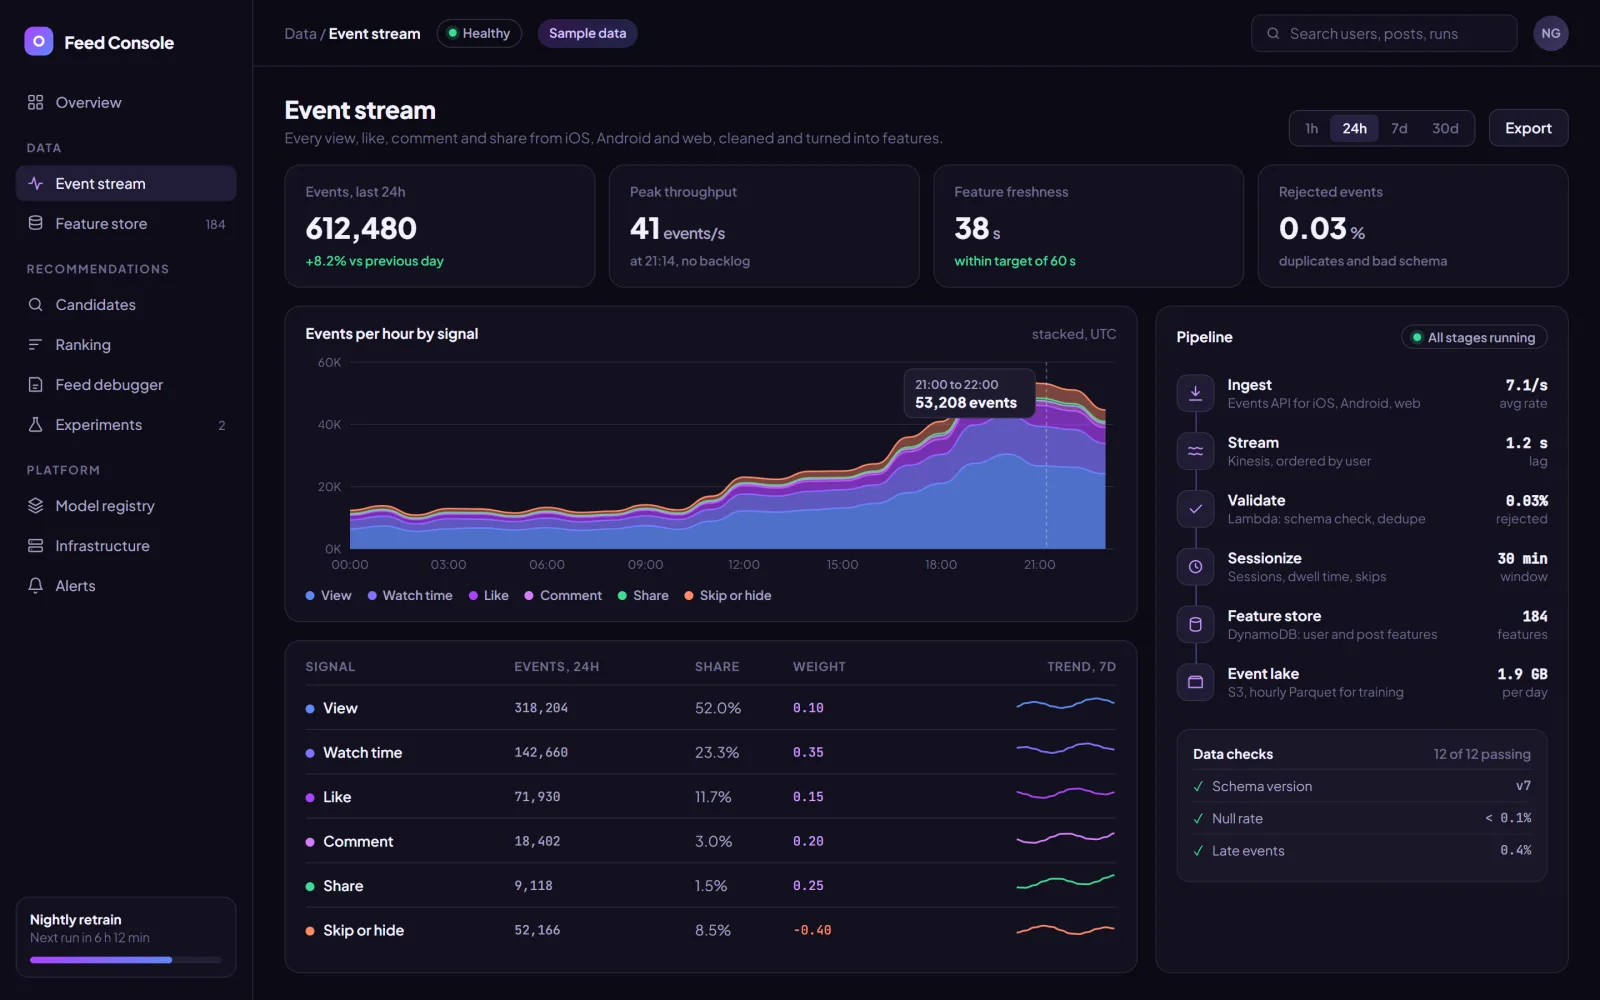Click the Validate stage checkmark icon
The height and width of the screenshot is (1000, 1600).
tap(1195, 509)
